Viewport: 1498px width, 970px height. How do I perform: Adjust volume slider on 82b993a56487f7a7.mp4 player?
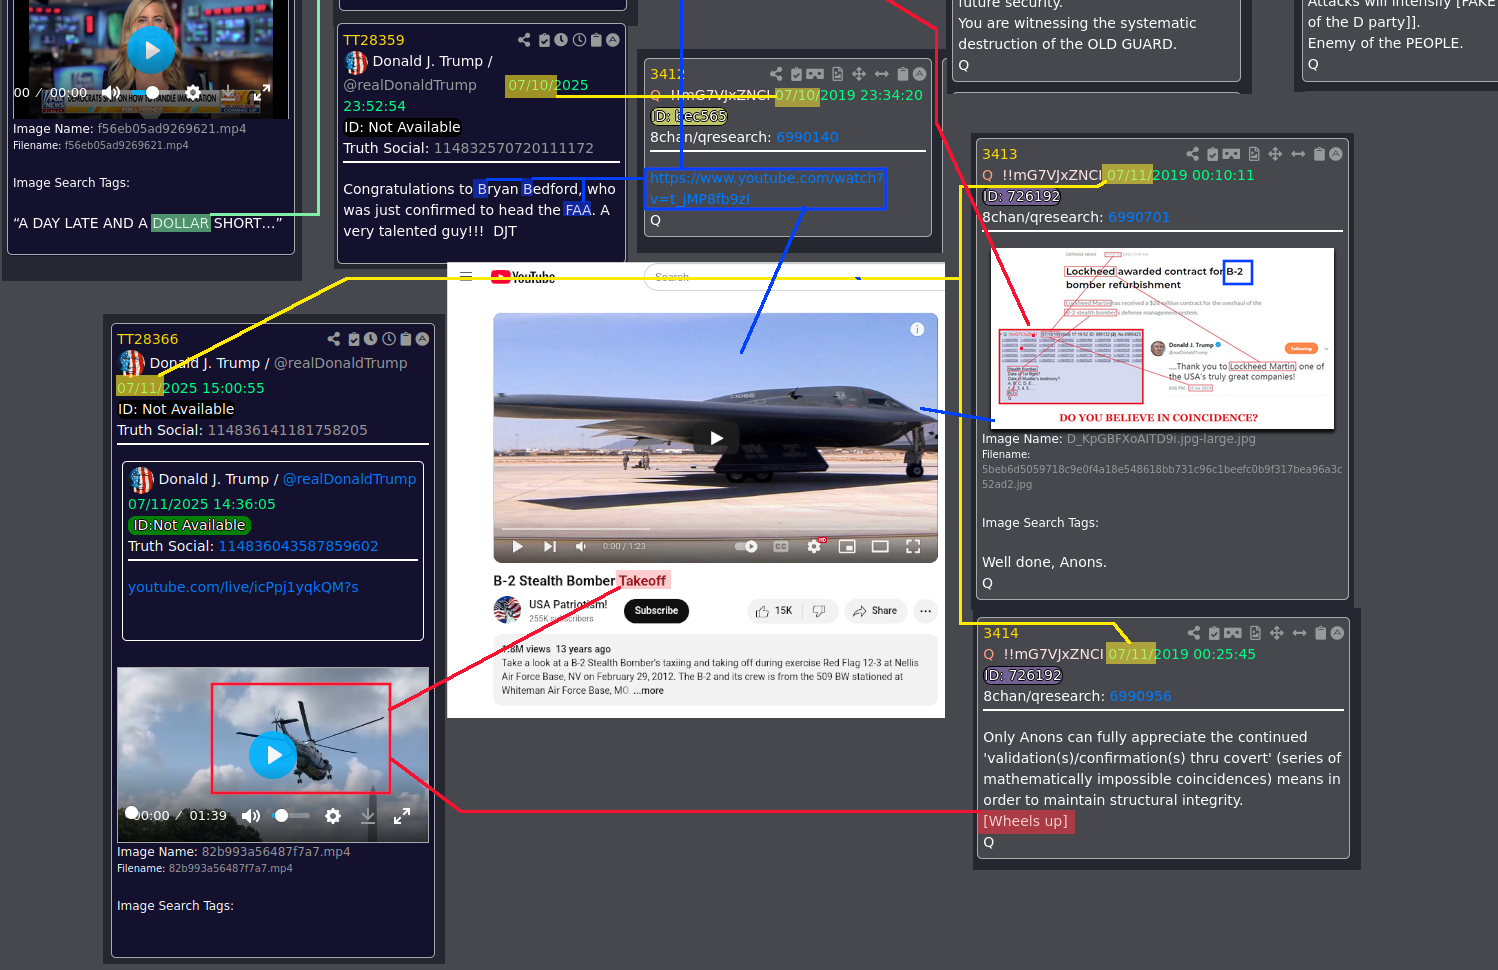(x=293, y=816)
